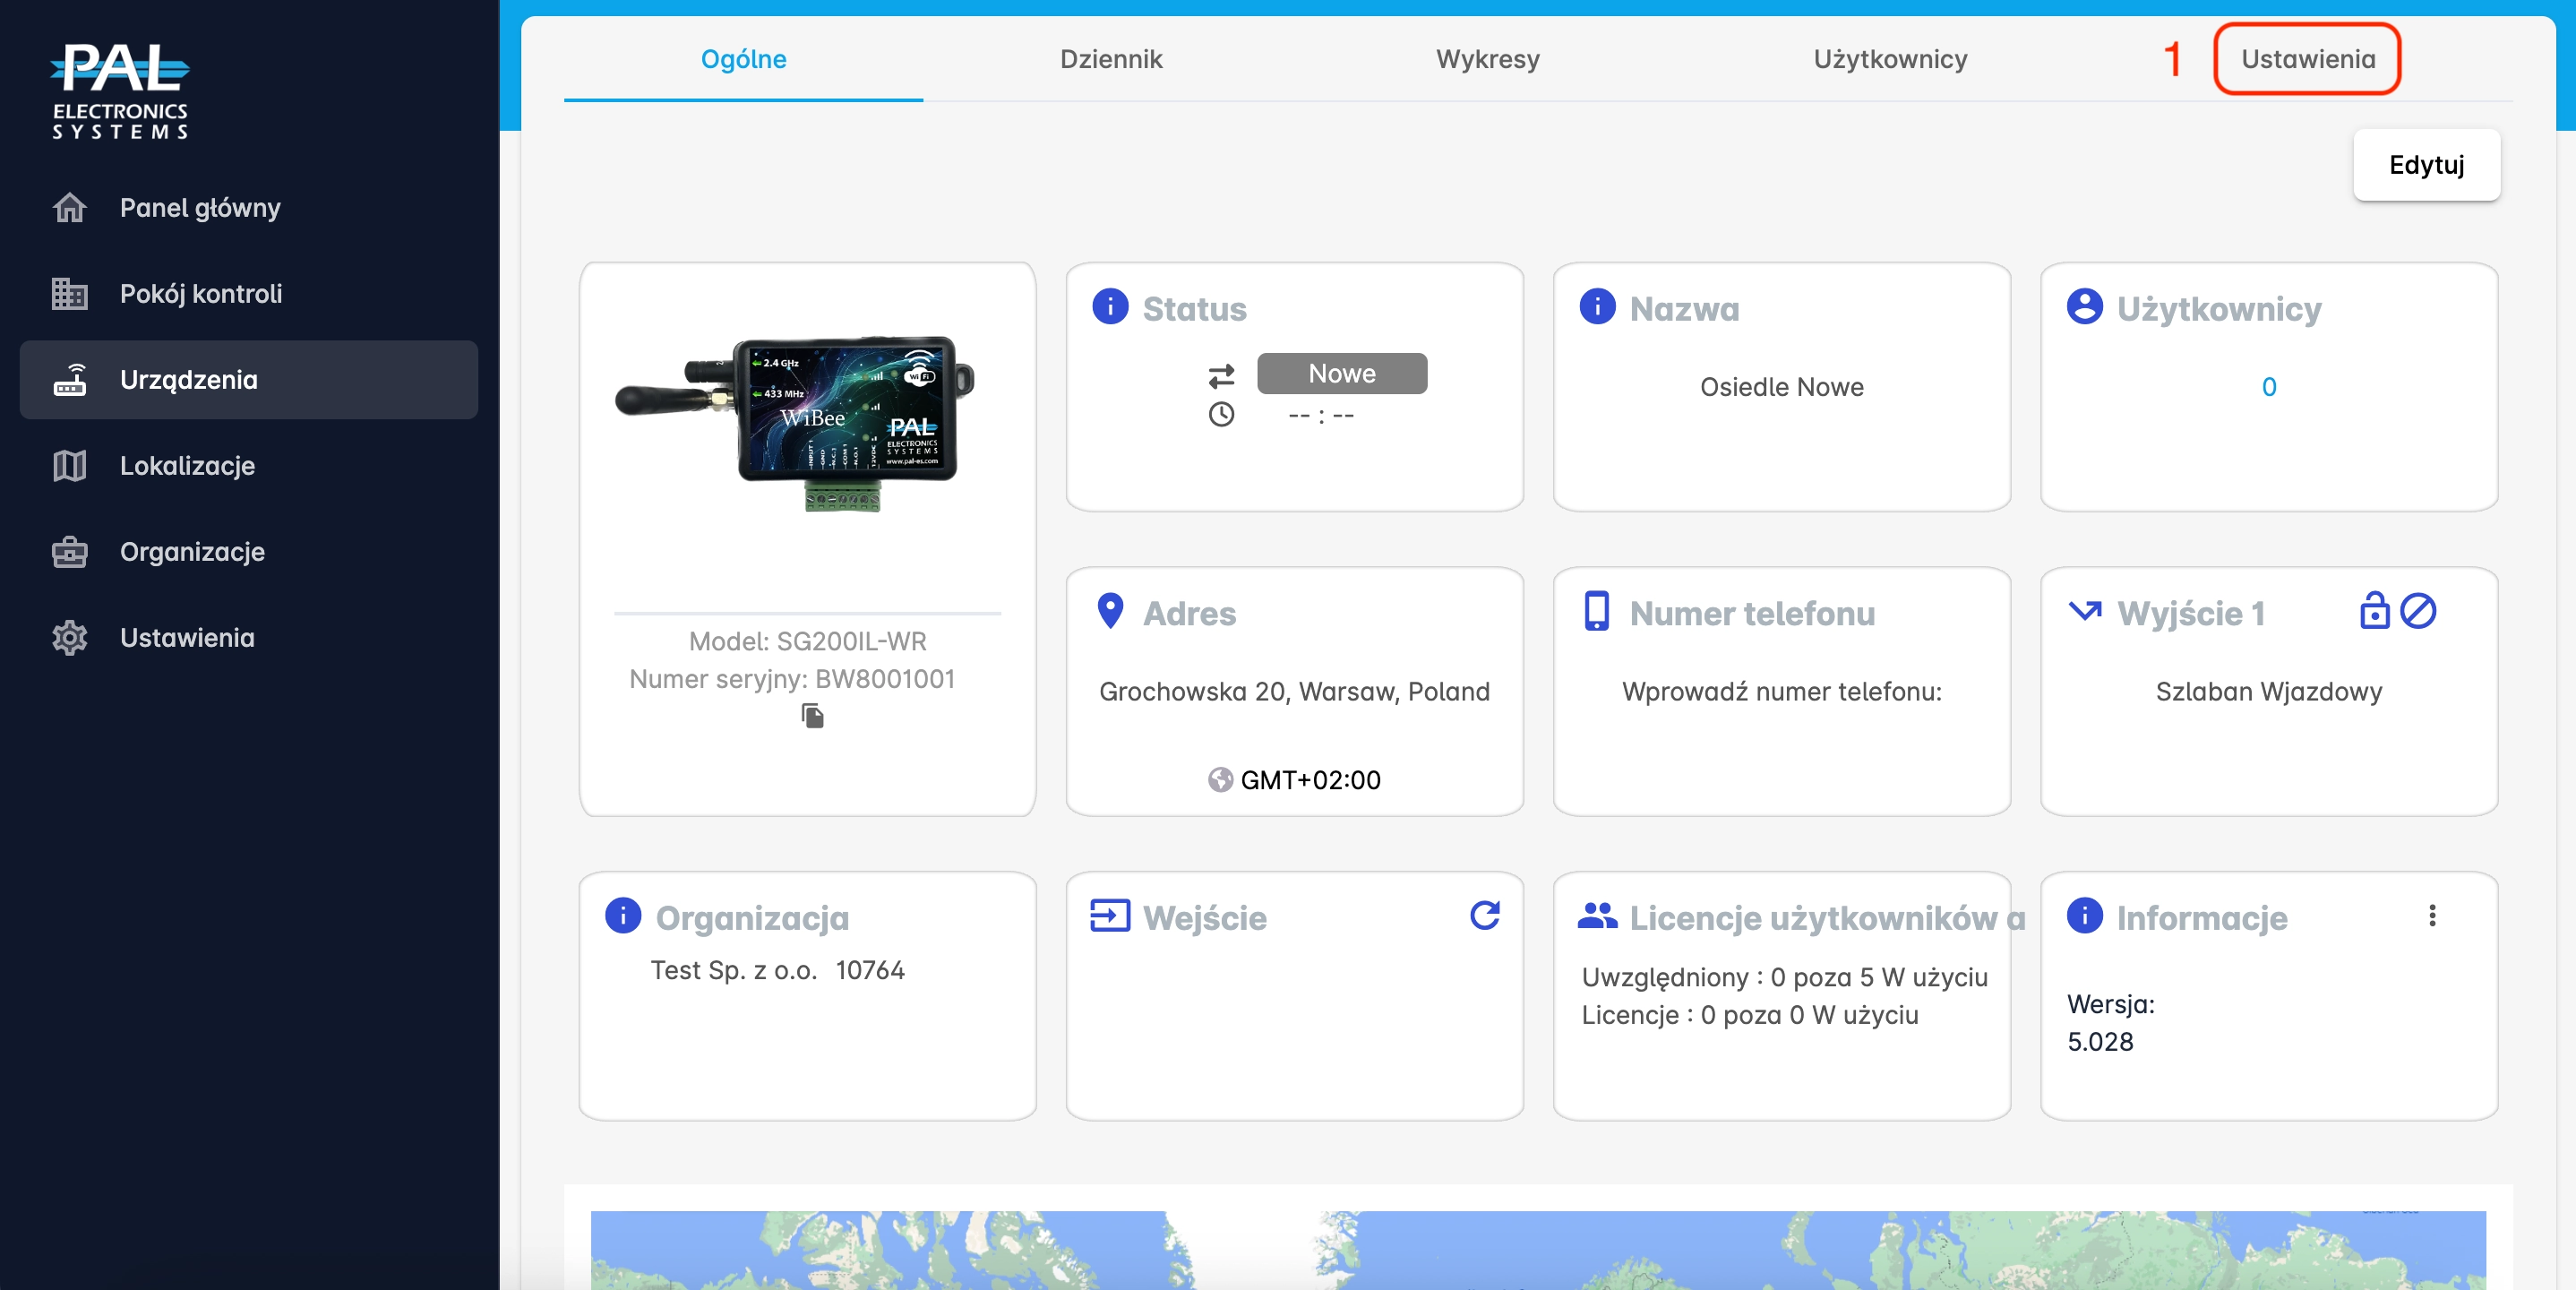2576x1290 pixels.
Task: Click the Status info icon
Action: coord(1110,307)
